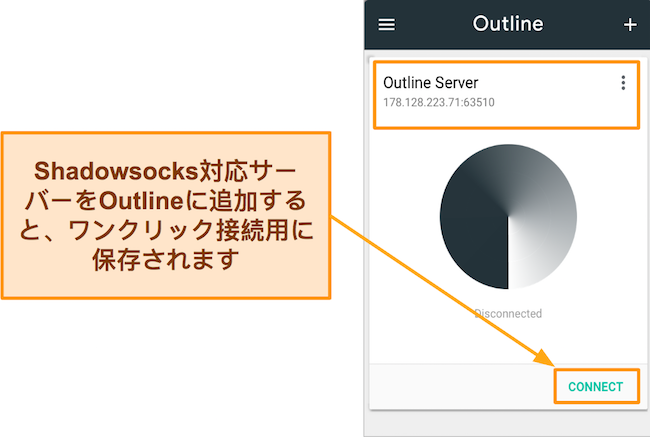Click the Outline app title
The height and width of the screenshot is (437, 650).
[508, 24]
